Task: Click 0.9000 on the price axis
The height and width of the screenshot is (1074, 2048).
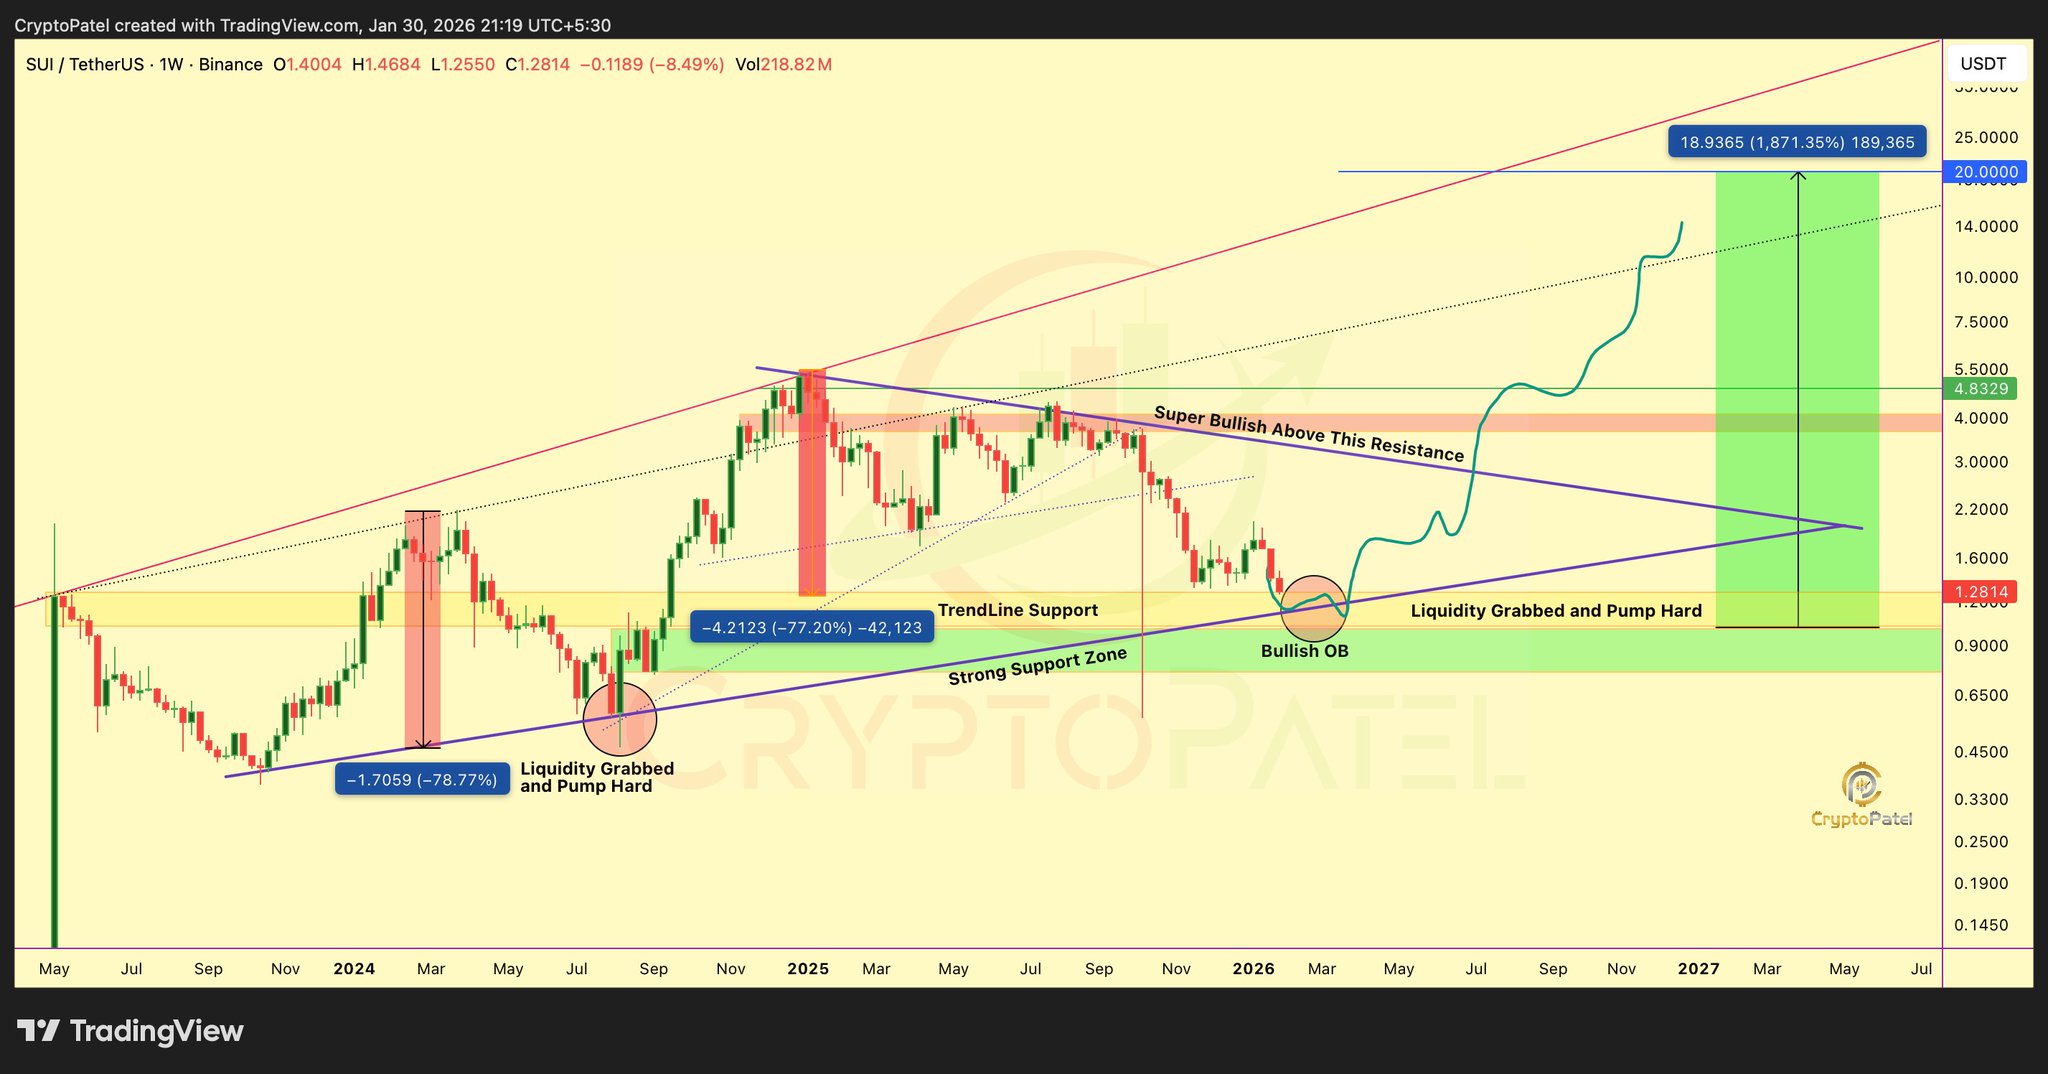Action: [1981, 646]
